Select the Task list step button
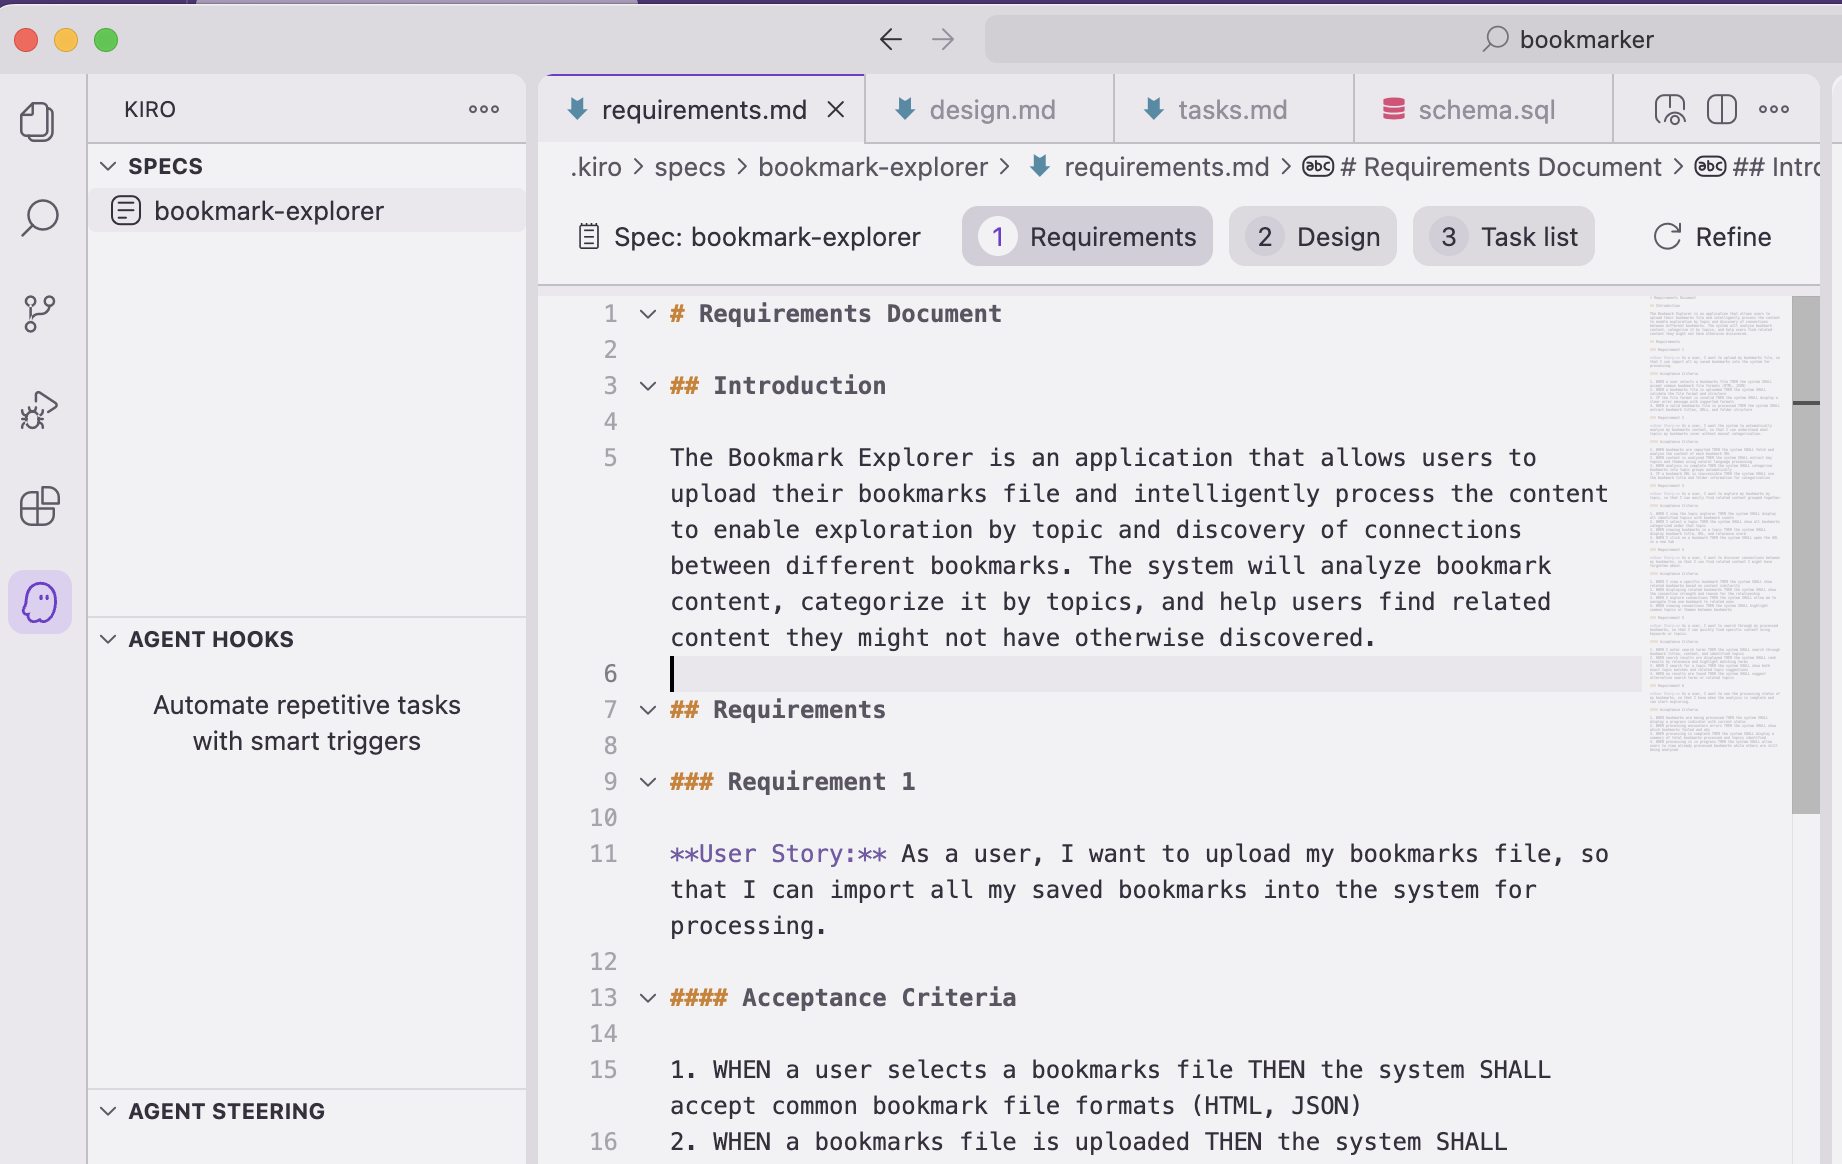The height and width of the screenshot is (1164, 1842). (1504, 237)
